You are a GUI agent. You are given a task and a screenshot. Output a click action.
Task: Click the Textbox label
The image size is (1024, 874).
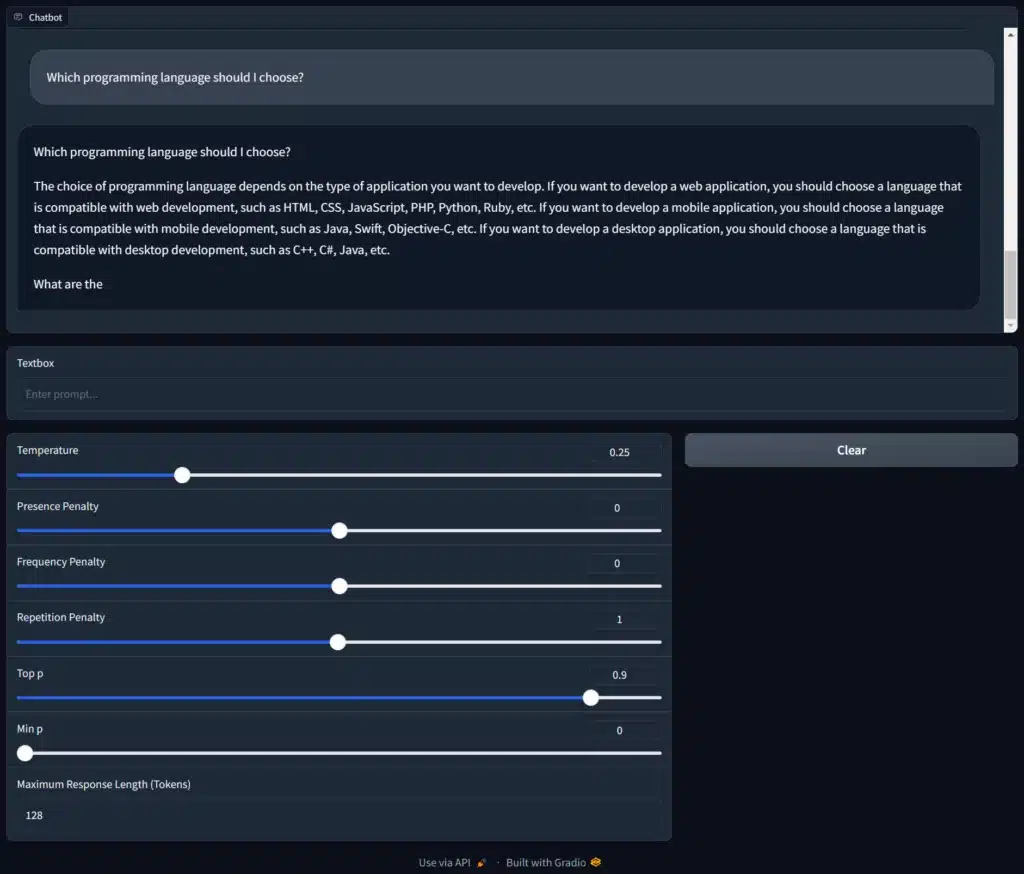tap(35, 363)
